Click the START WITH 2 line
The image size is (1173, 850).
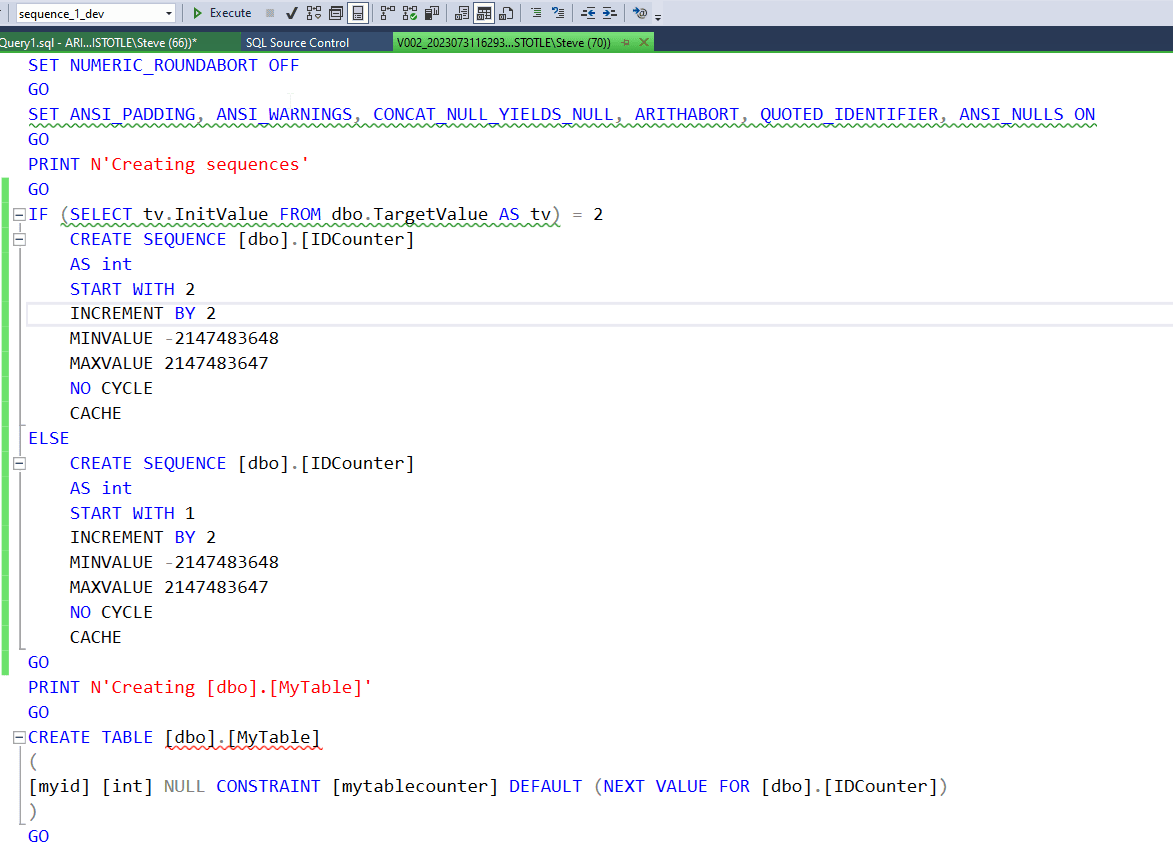[x=132, y=290]
